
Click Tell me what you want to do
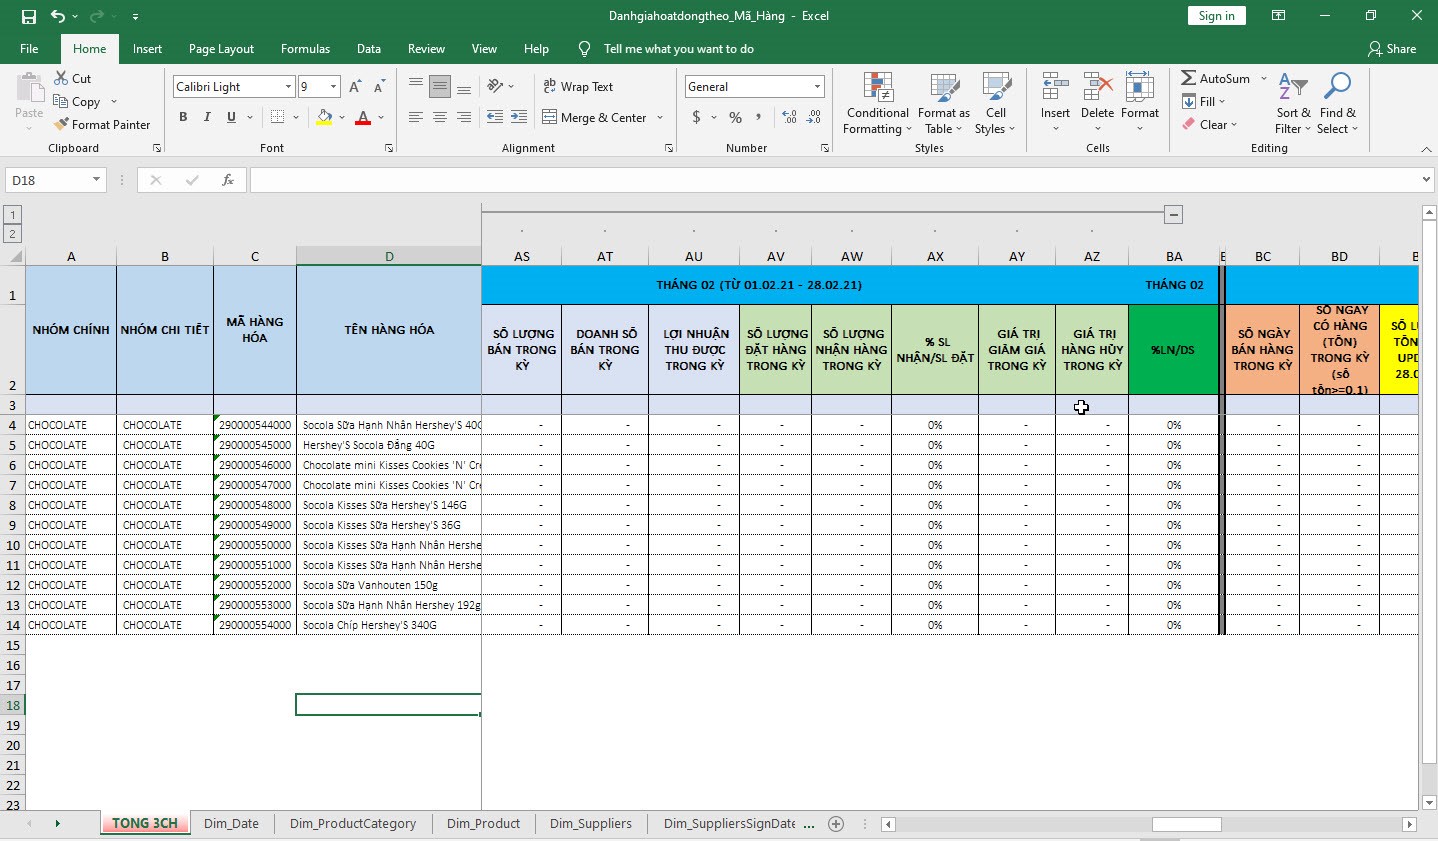(678, 49)
